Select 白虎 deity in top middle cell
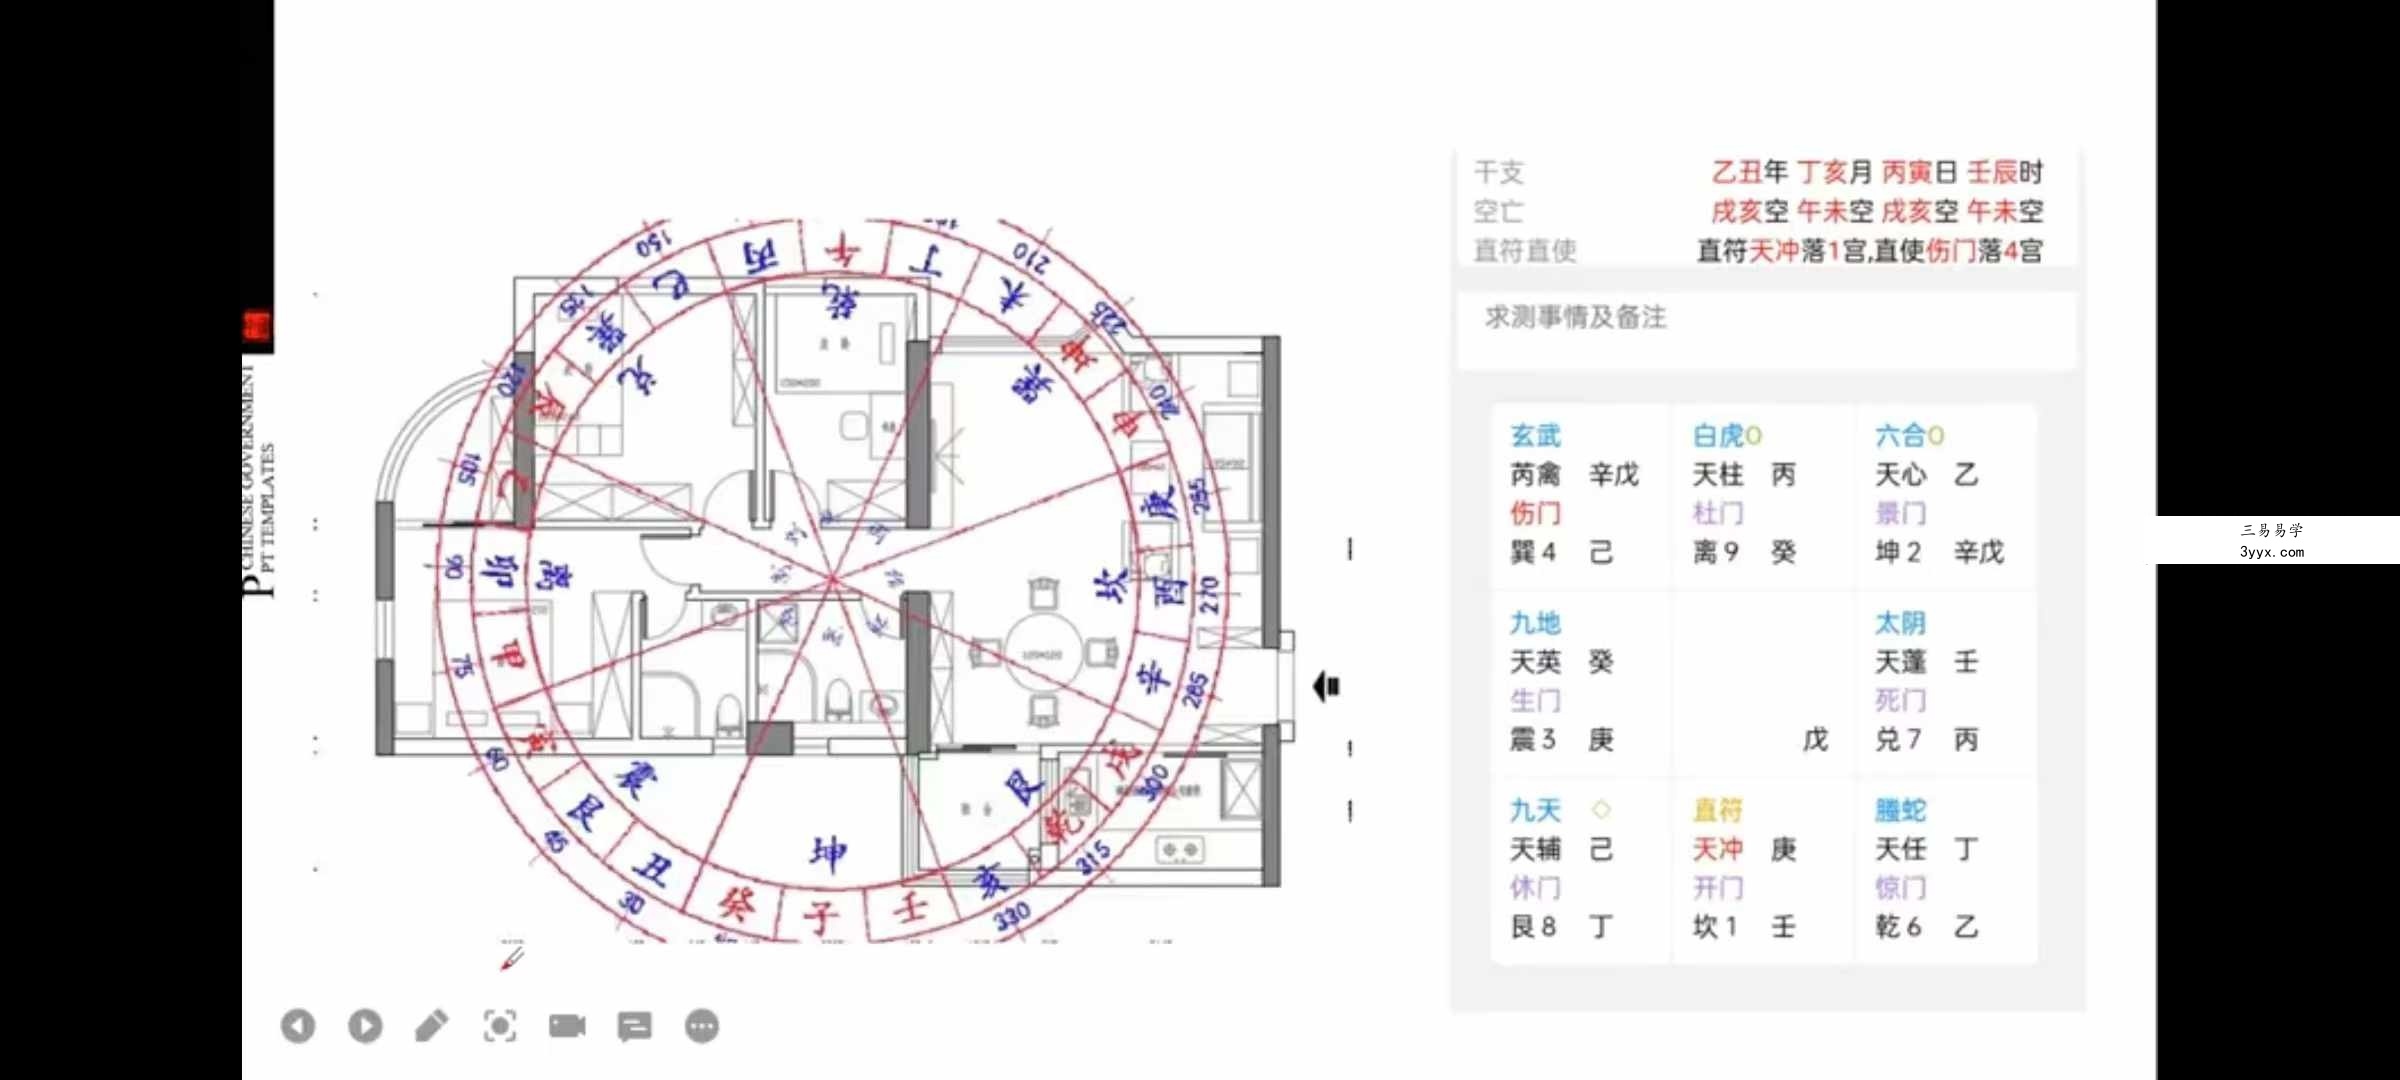The height and width of the screenshot is (1080, 2400). pos(1718,436)
